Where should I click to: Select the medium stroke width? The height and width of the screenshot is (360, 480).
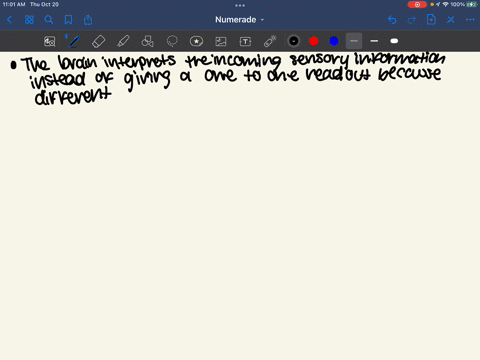(374, 41)
